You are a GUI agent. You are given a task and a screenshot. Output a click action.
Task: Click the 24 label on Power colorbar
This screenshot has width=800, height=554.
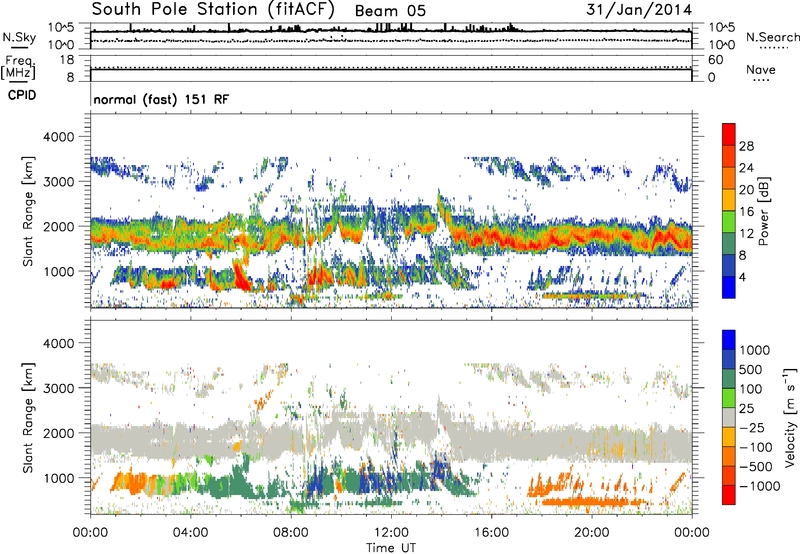(746, 168)
